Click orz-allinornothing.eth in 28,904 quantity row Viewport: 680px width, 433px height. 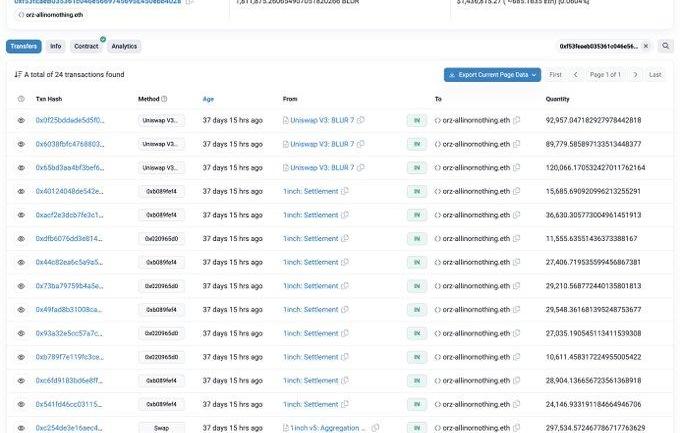[476, 381]
